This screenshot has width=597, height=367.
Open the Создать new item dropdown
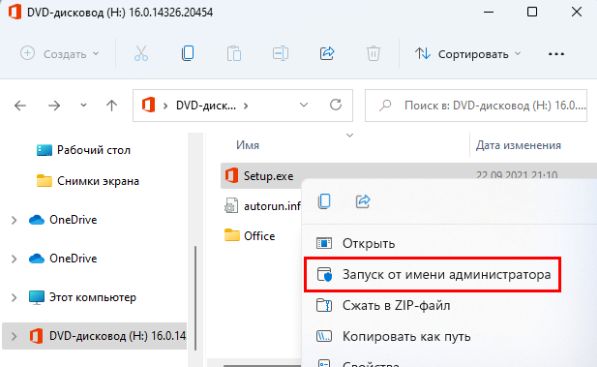coord(59,54)
